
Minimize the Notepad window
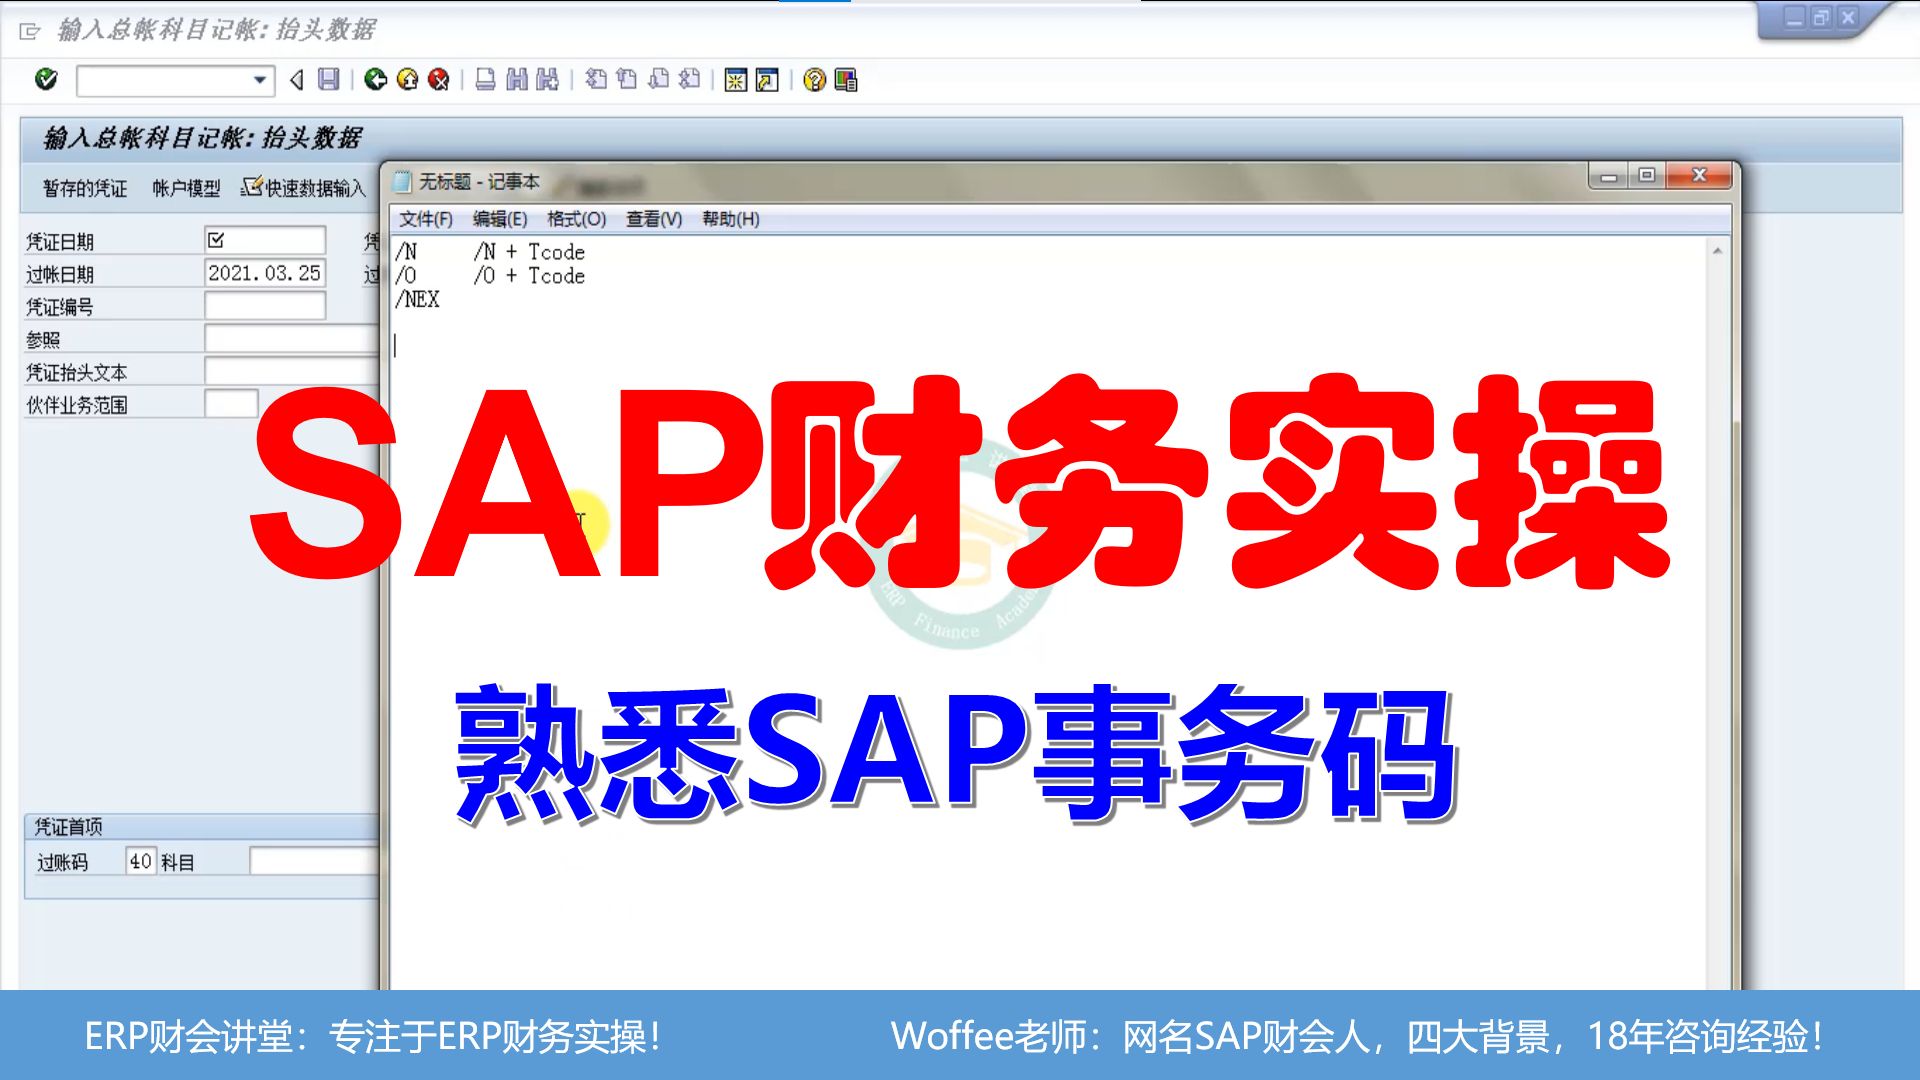click(1609, 176)
